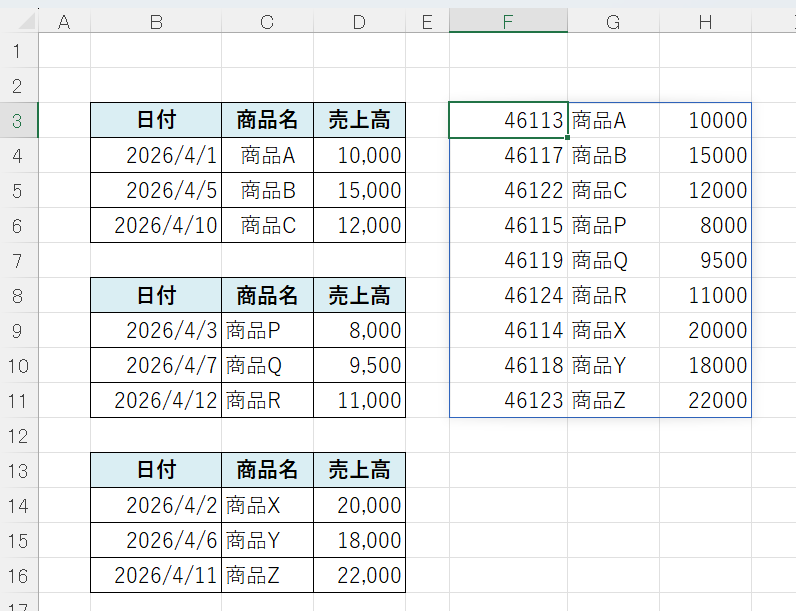The height and width of the screenshot is (611, 796).
Task: Click row 8 header
Action: point(18,295)
